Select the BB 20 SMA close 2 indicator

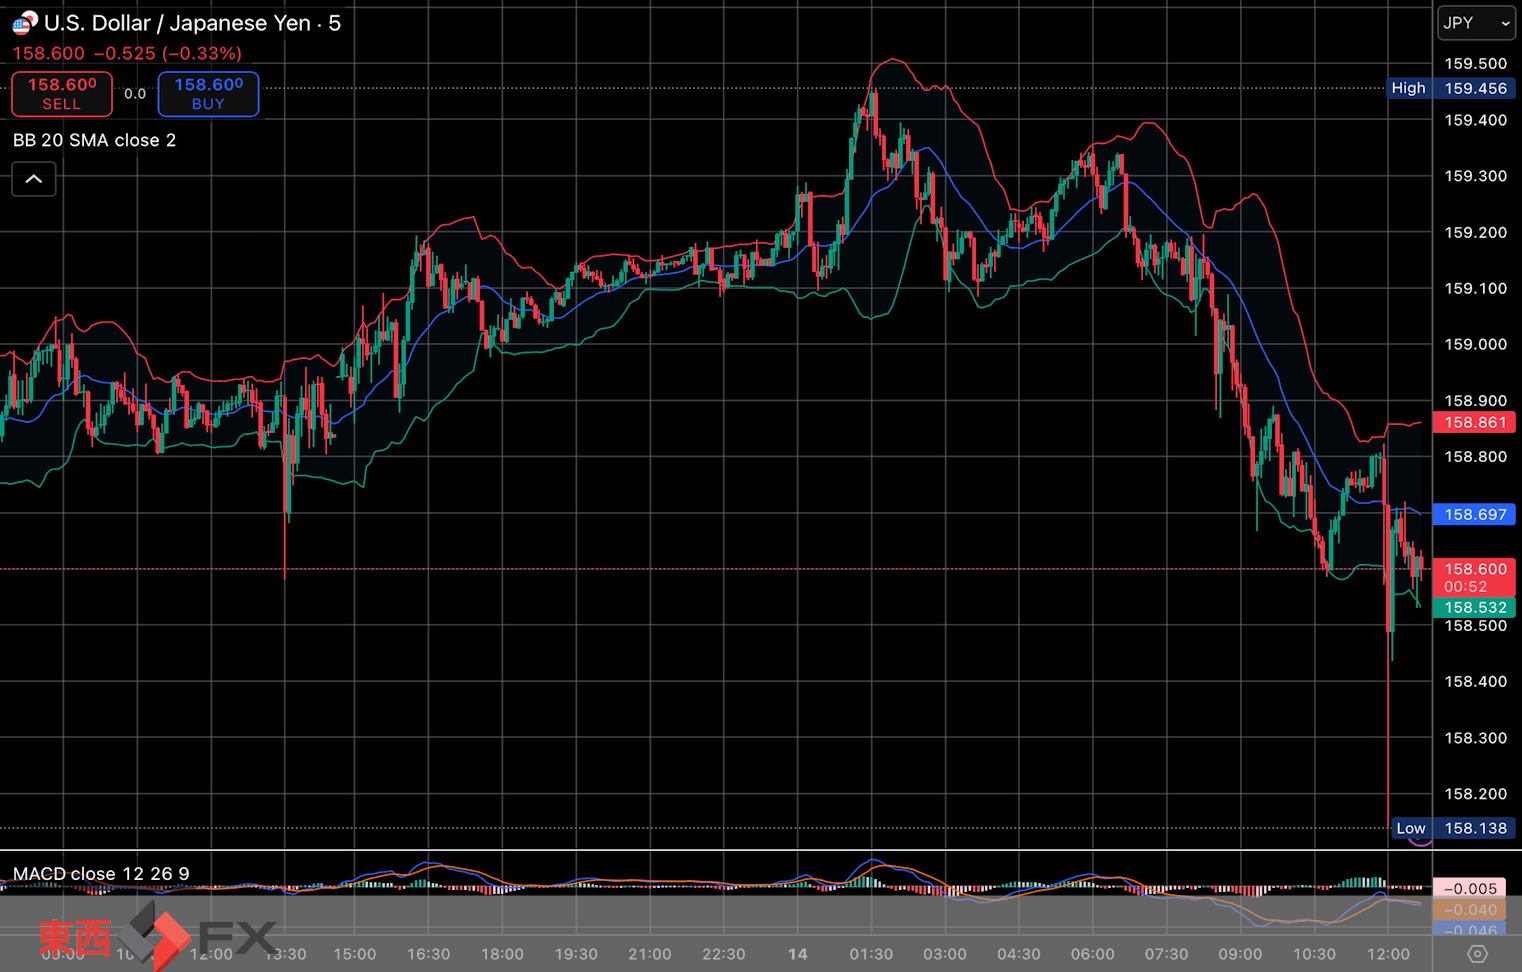[94, 140]
